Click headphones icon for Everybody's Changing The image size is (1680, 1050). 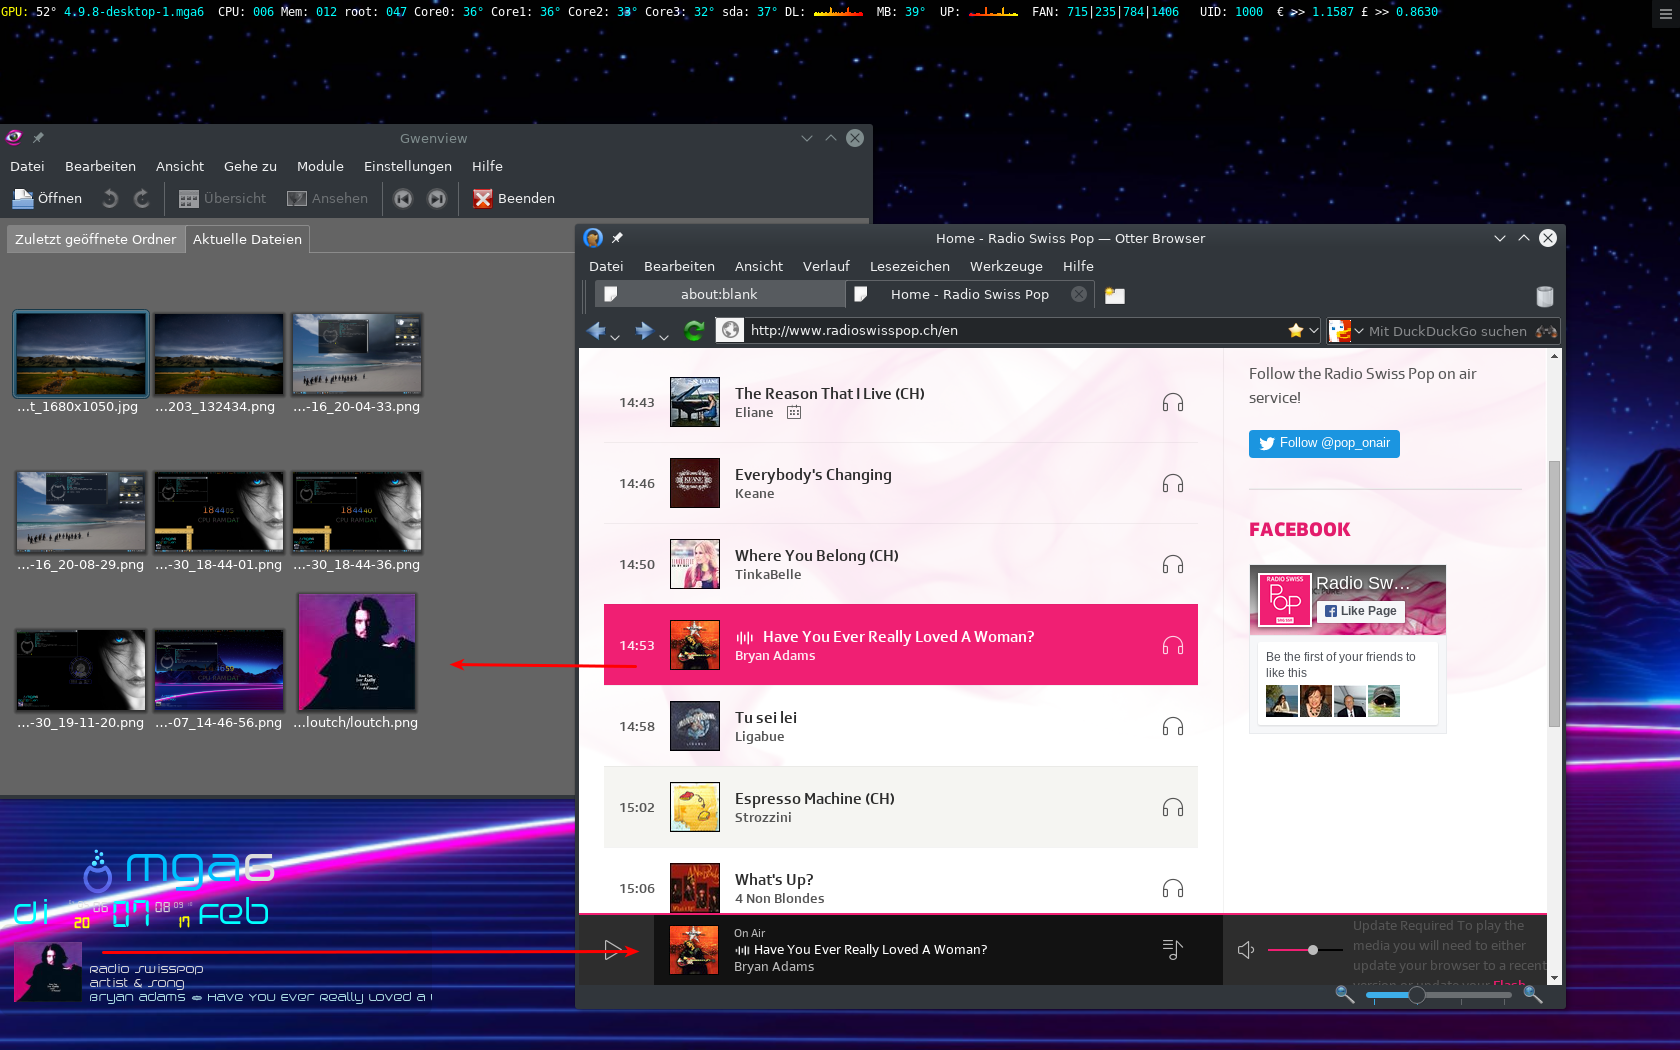point(1173,484)
